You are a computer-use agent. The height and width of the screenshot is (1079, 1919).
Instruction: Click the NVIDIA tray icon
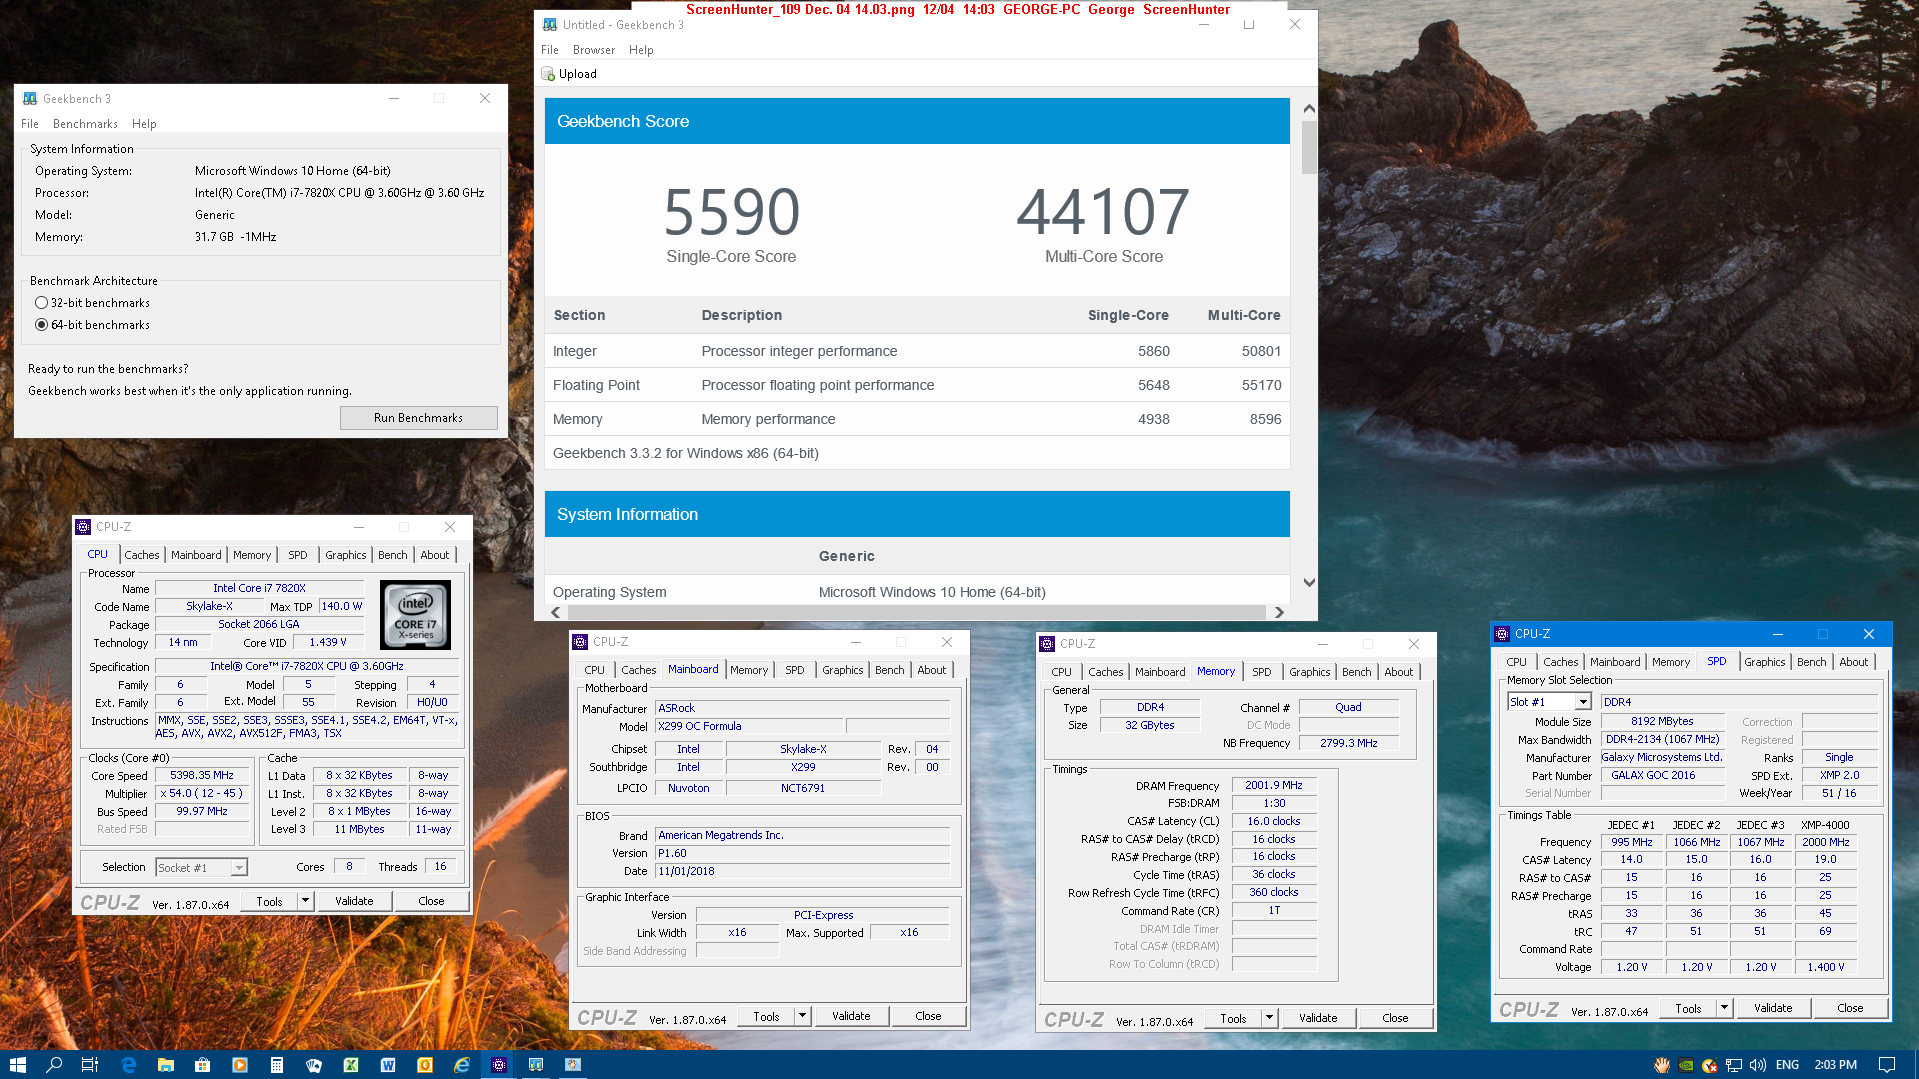tap(1686, 1065)
